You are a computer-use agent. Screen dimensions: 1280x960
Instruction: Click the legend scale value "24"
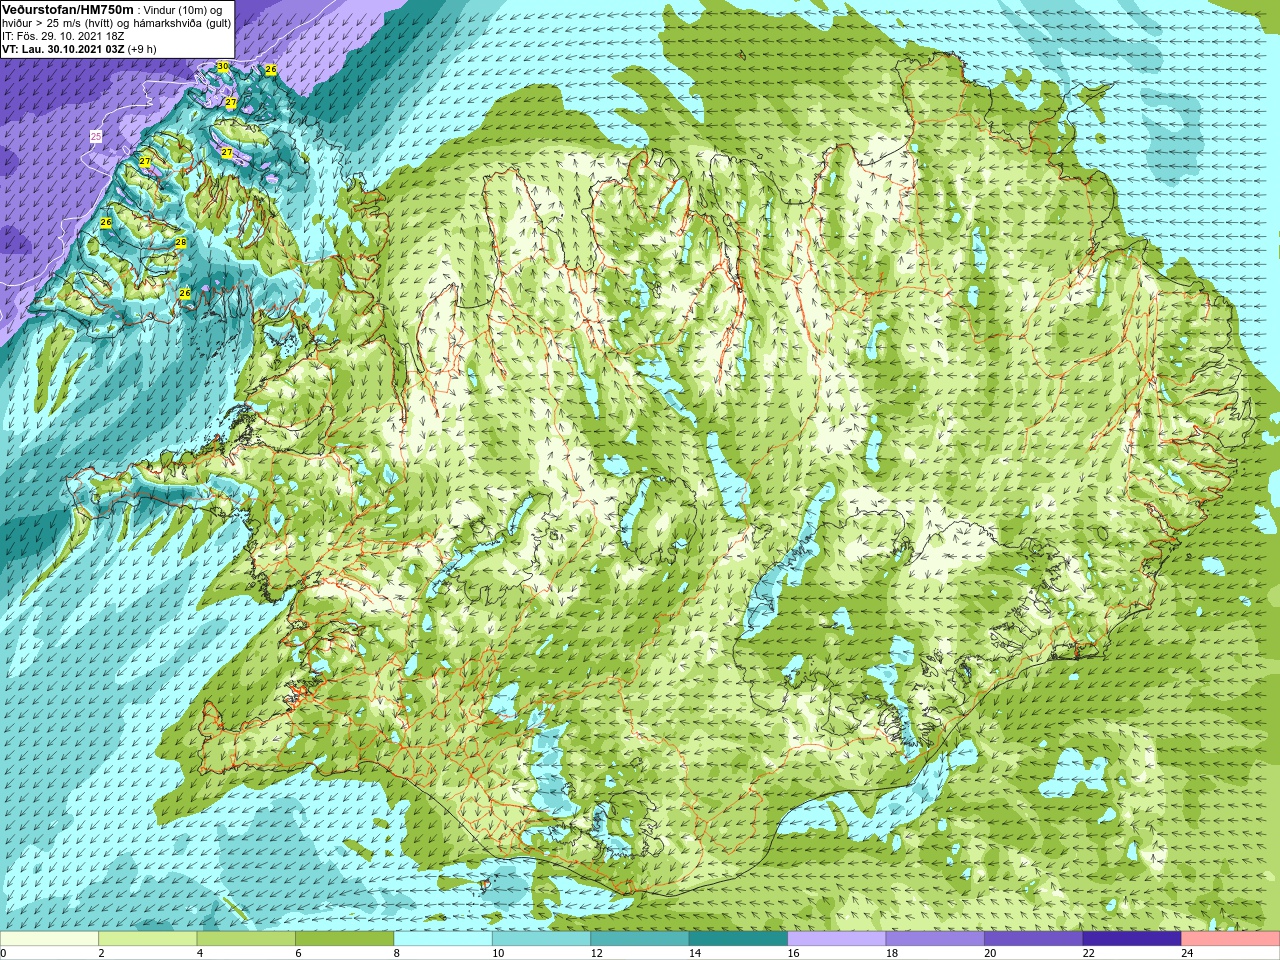pyautogui.click(x=1187, y=953)
